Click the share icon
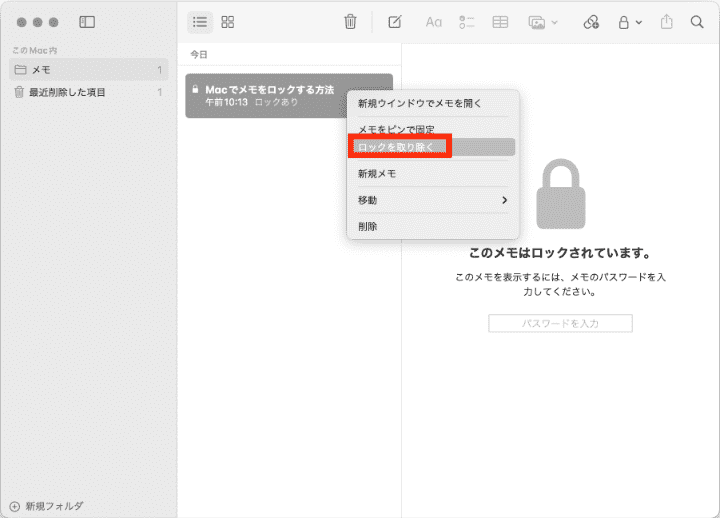Viewport: 720px width, 518px height. (667, 22)
